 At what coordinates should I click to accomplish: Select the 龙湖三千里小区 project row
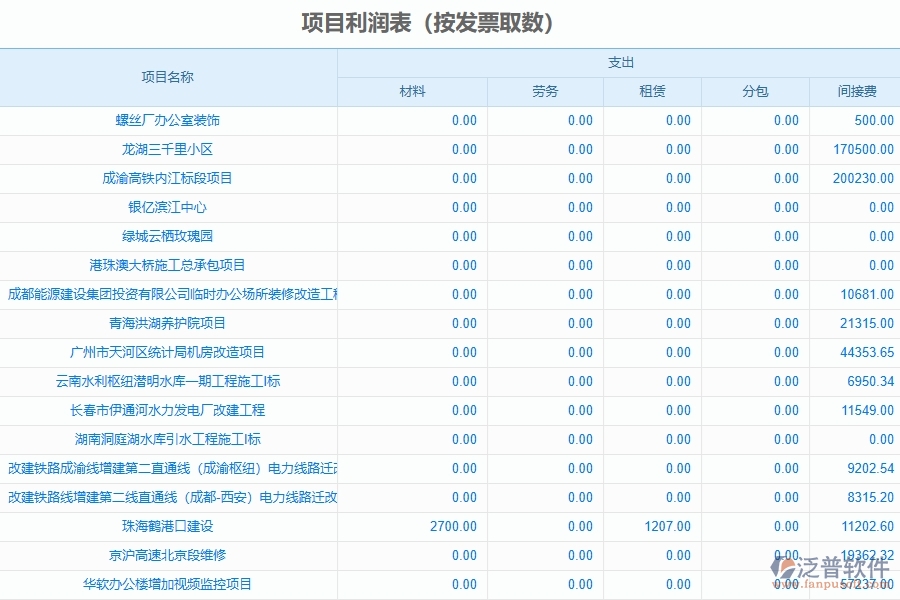[x=169, y=148]
